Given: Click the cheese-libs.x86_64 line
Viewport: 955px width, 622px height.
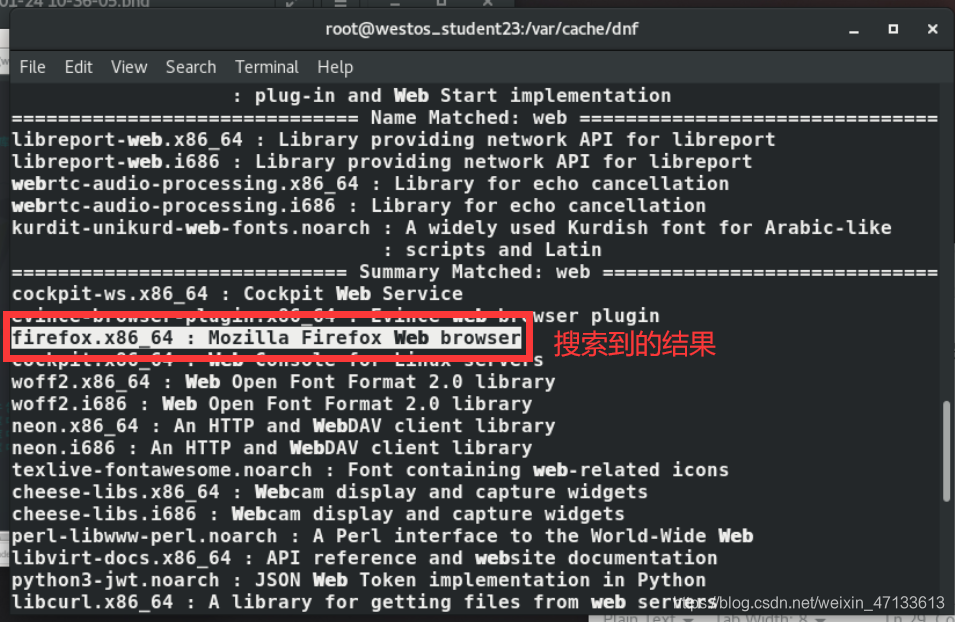Looking at the screenshot, I should (x=329, y=492).
